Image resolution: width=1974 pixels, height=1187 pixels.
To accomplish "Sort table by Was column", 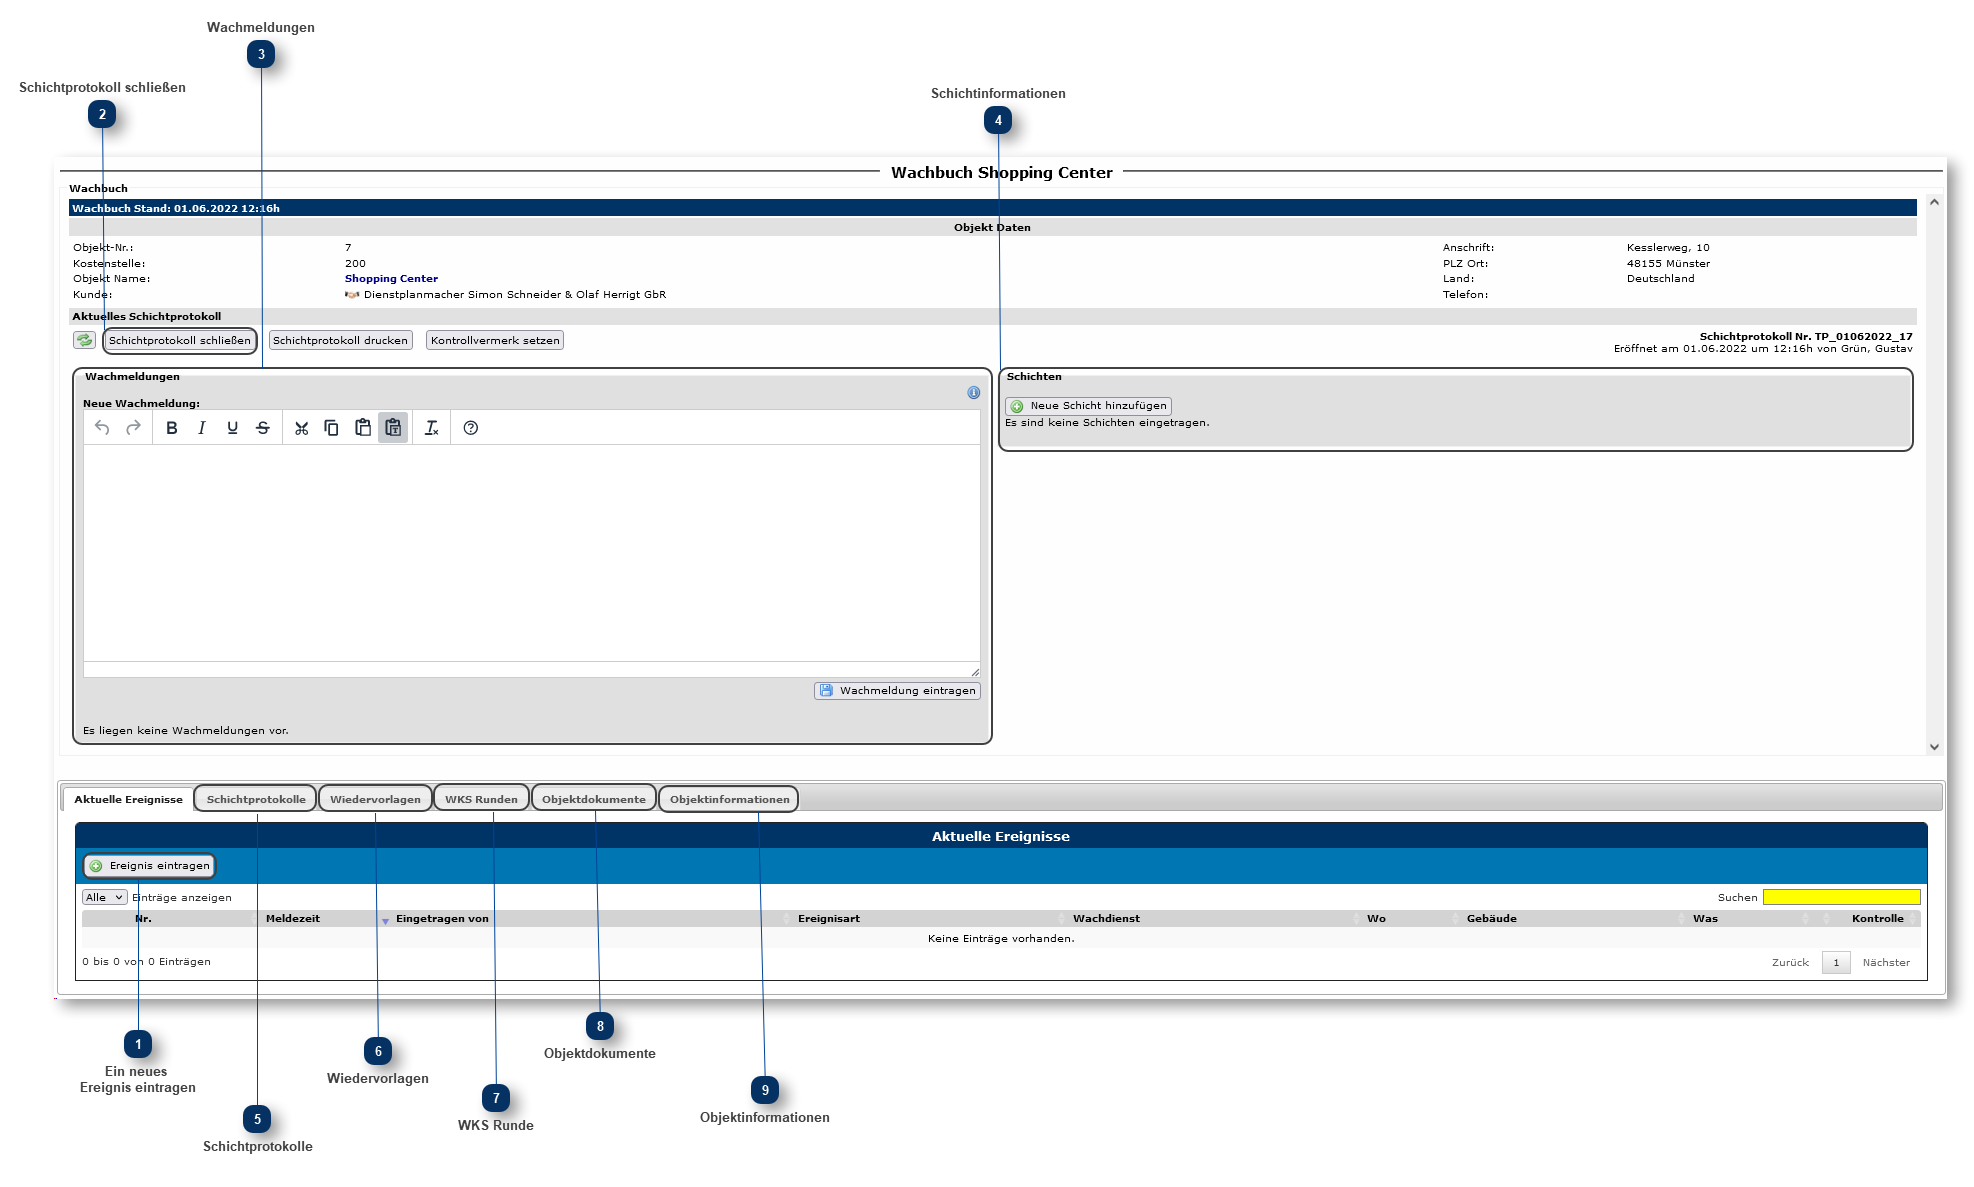I will [1706, 919].
